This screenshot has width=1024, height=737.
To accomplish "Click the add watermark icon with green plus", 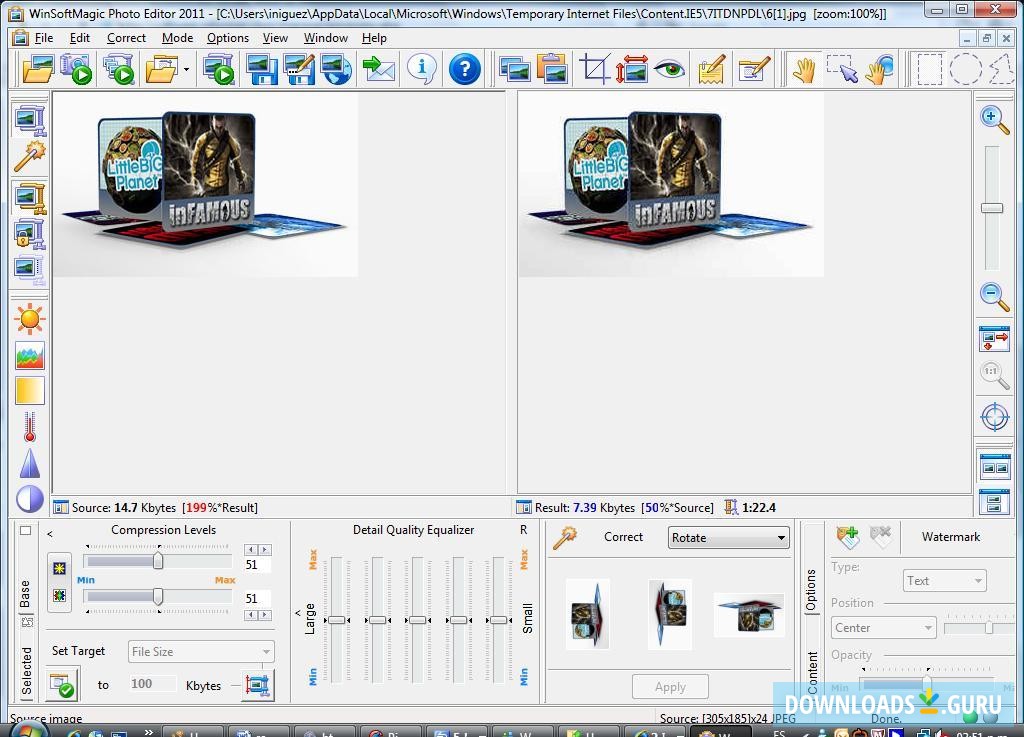I will click(848, 537).
